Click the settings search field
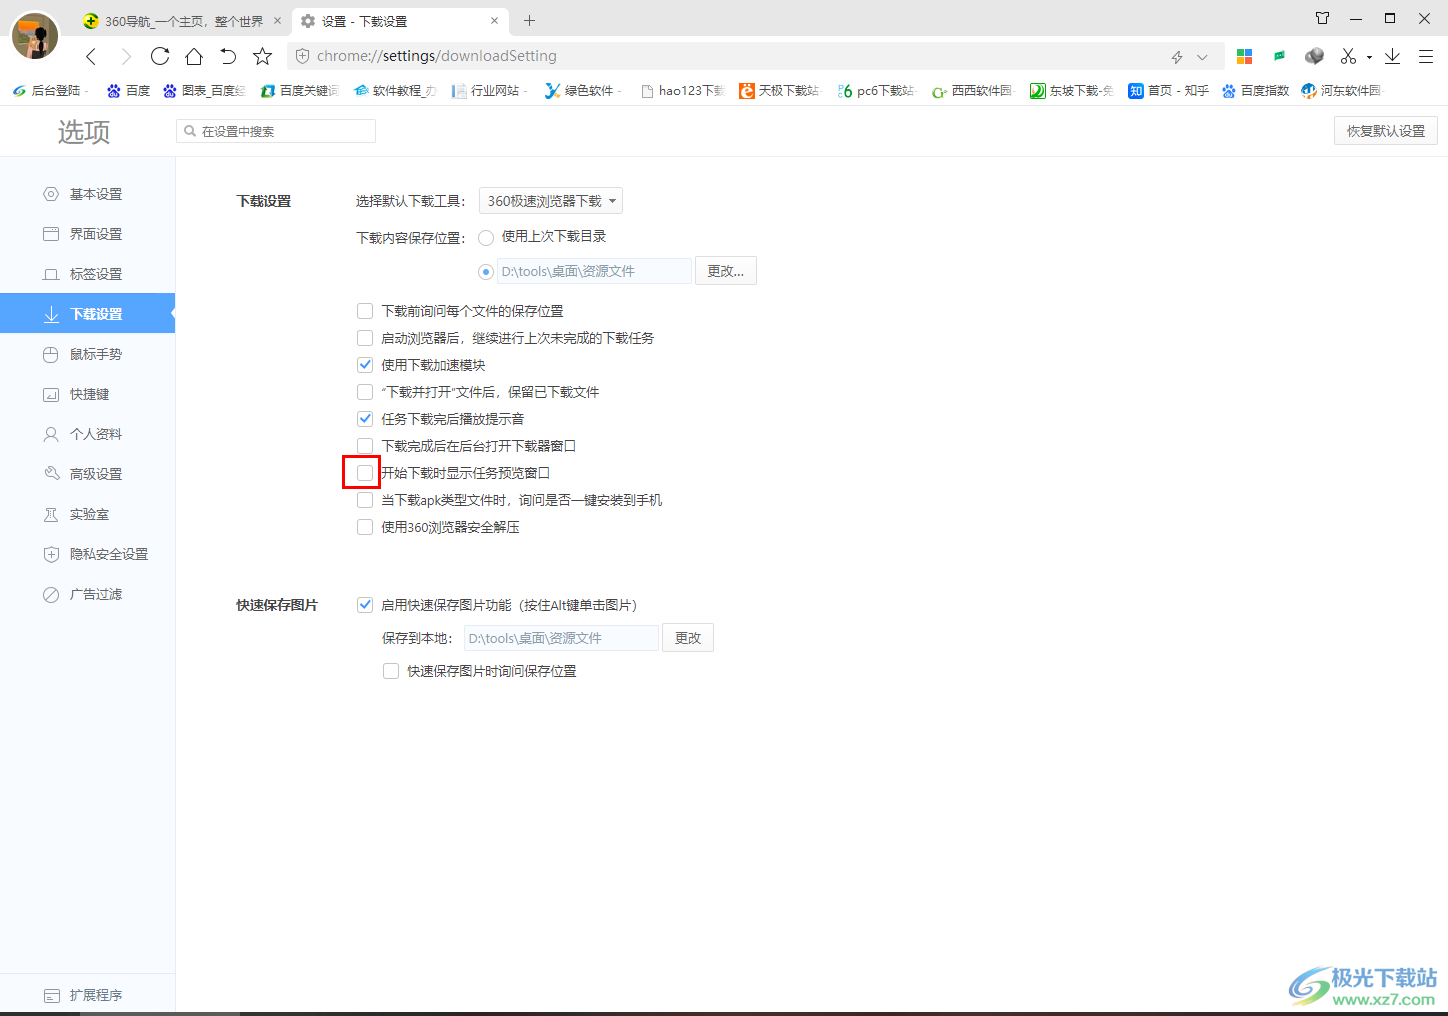1448x1016 pixels. (276, 131)
